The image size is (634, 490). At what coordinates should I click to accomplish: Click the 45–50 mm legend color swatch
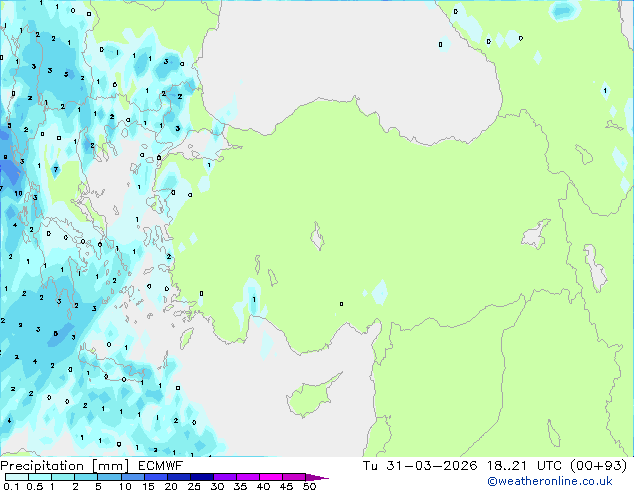[x=294, y=477]
